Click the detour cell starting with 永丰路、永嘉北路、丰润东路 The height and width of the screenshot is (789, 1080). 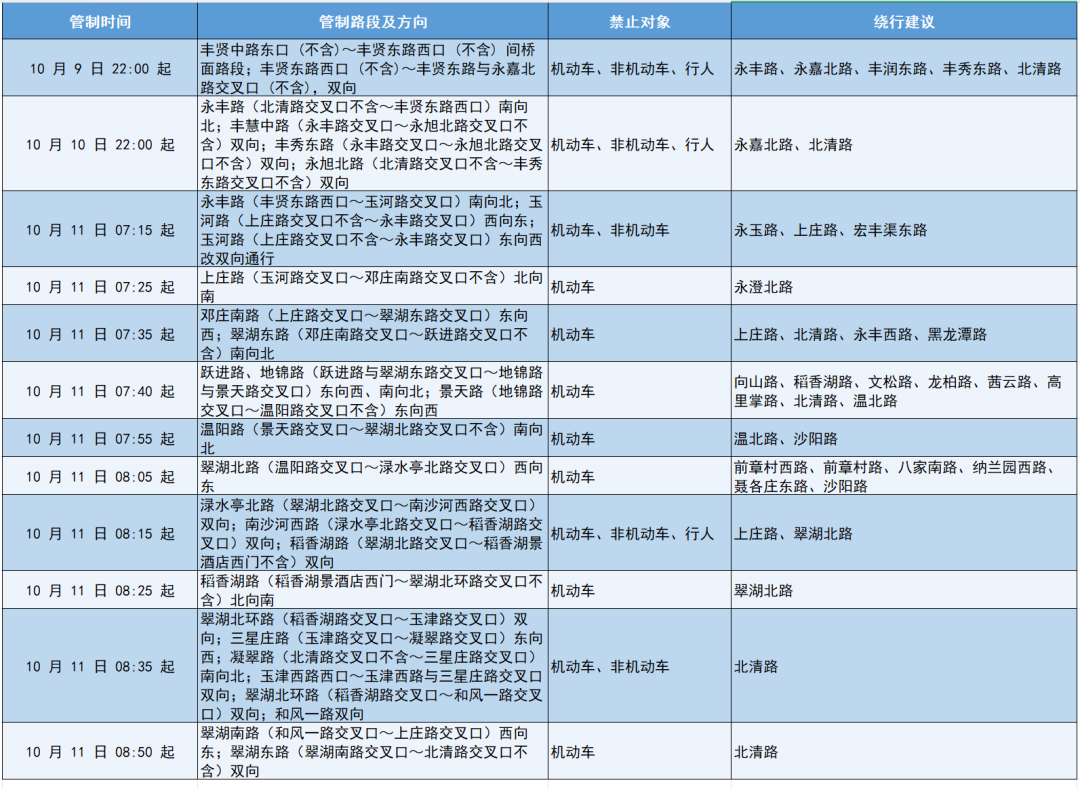tap(904, 68)
